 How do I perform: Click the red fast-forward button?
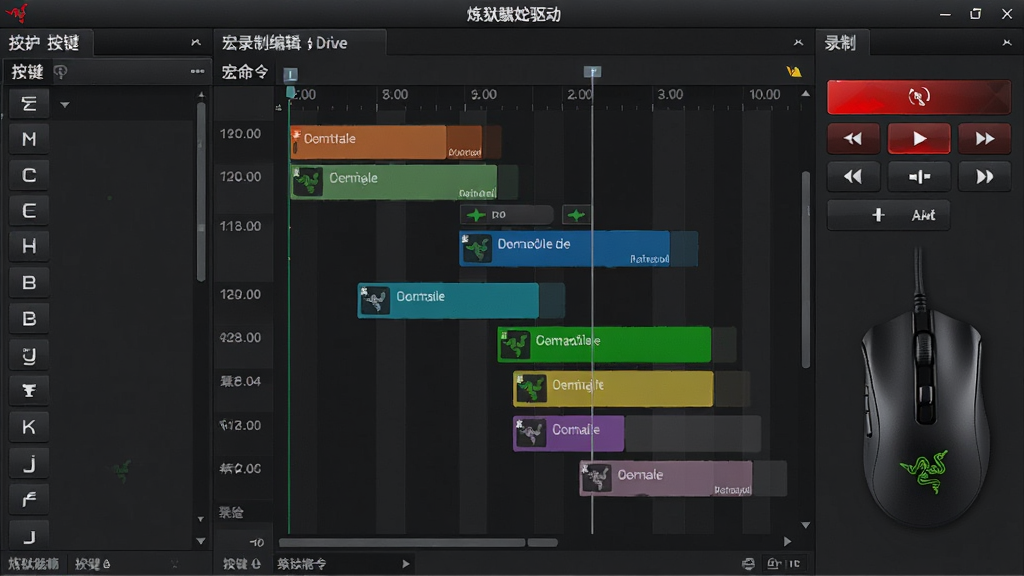pyautogui.click(x=984, y=138)
